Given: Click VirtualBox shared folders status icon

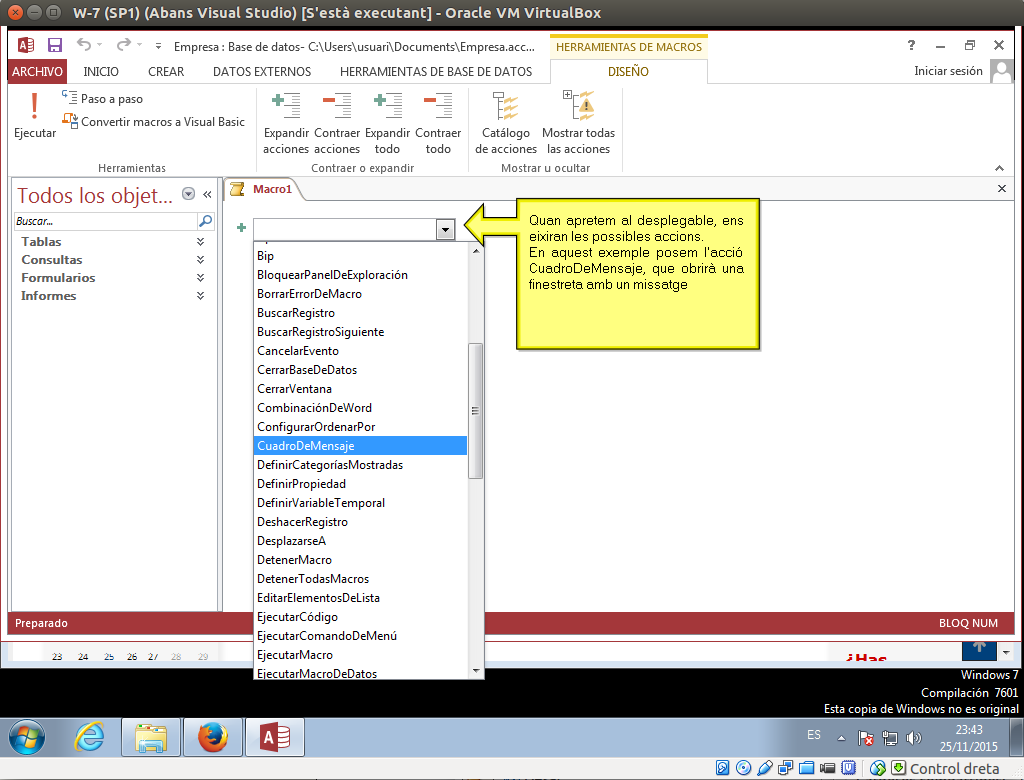Looking at the screenshot, I should 807,768.
